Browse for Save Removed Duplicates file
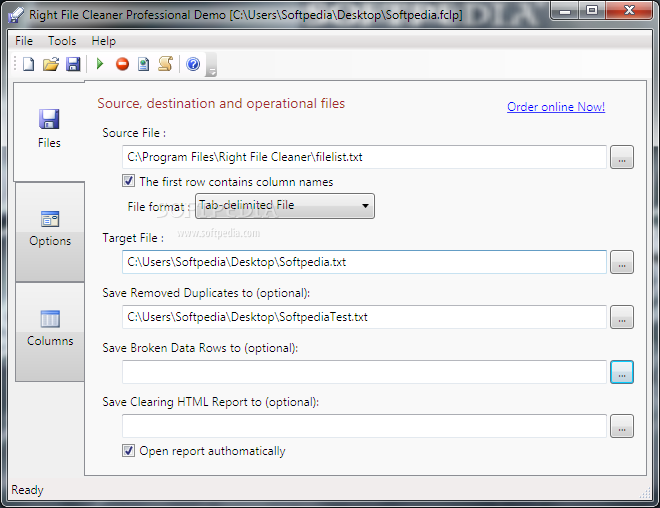Viewport: 660px width, 508px height. click(x=622, y=317)
